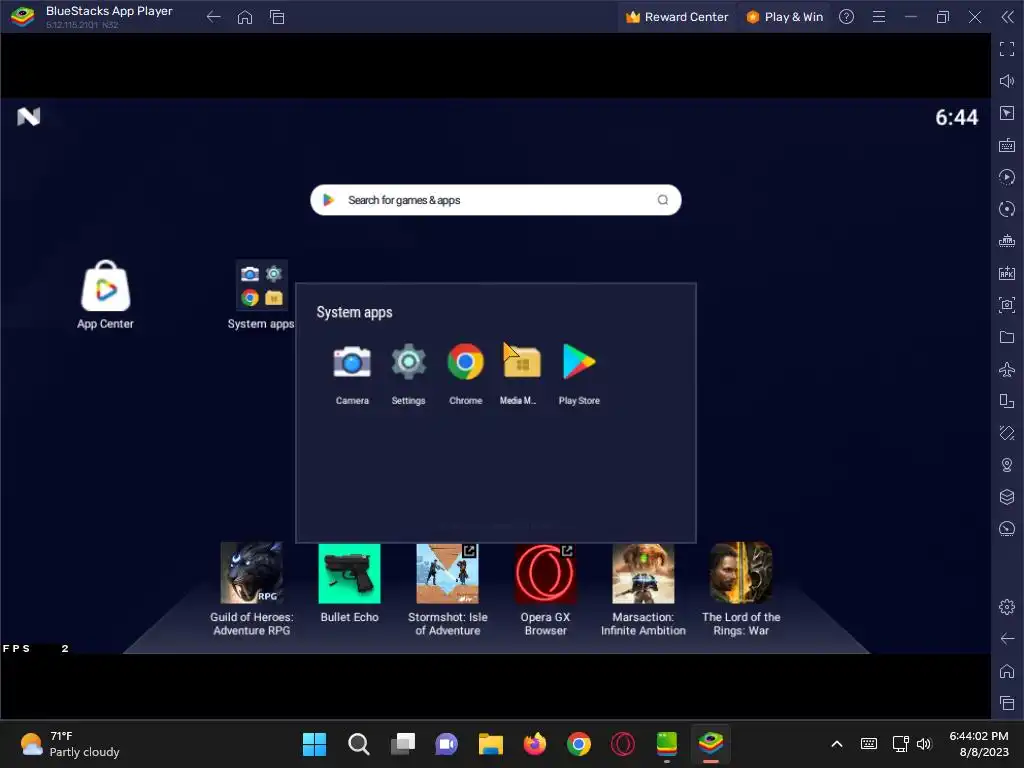Take a screenshot with sidebar icon

pyautogui.click(x=1007, y=305)
